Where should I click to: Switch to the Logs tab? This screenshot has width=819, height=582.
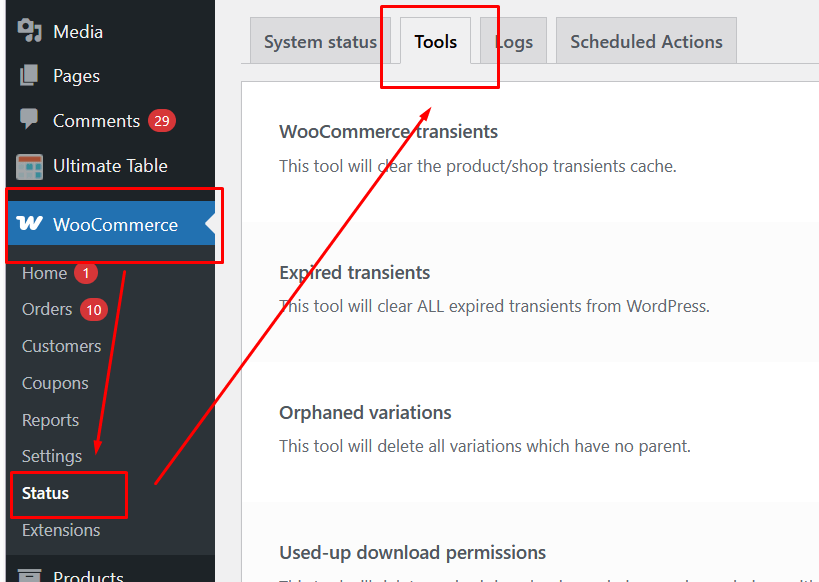(513, 41)
